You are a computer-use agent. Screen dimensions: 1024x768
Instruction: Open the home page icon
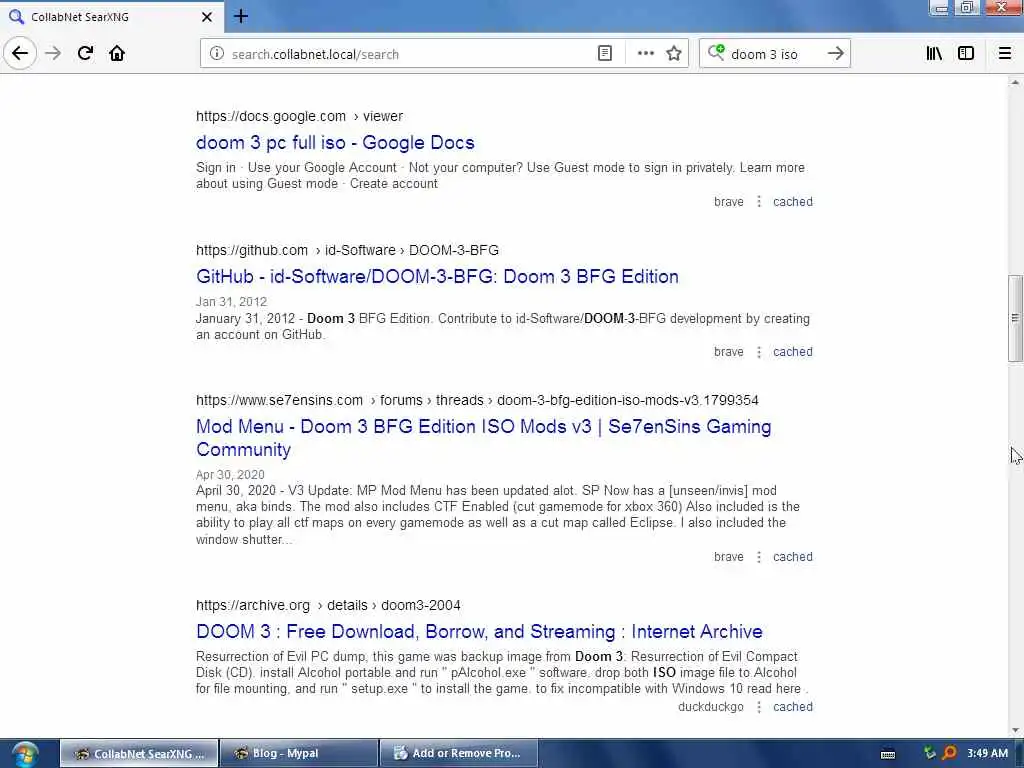click(117, 53)
